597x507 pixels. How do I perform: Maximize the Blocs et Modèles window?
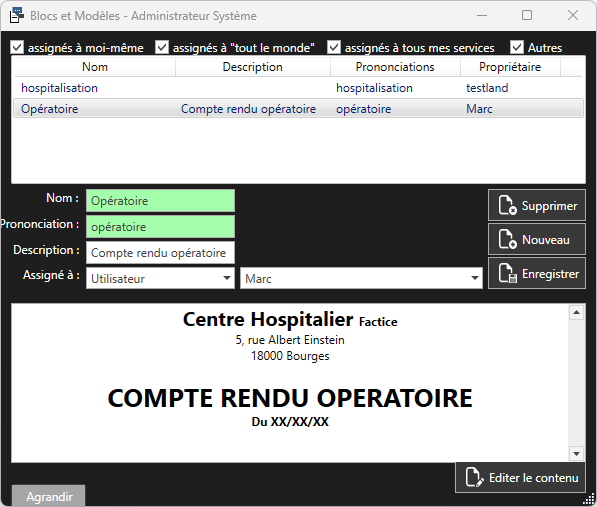click(527, 15)
